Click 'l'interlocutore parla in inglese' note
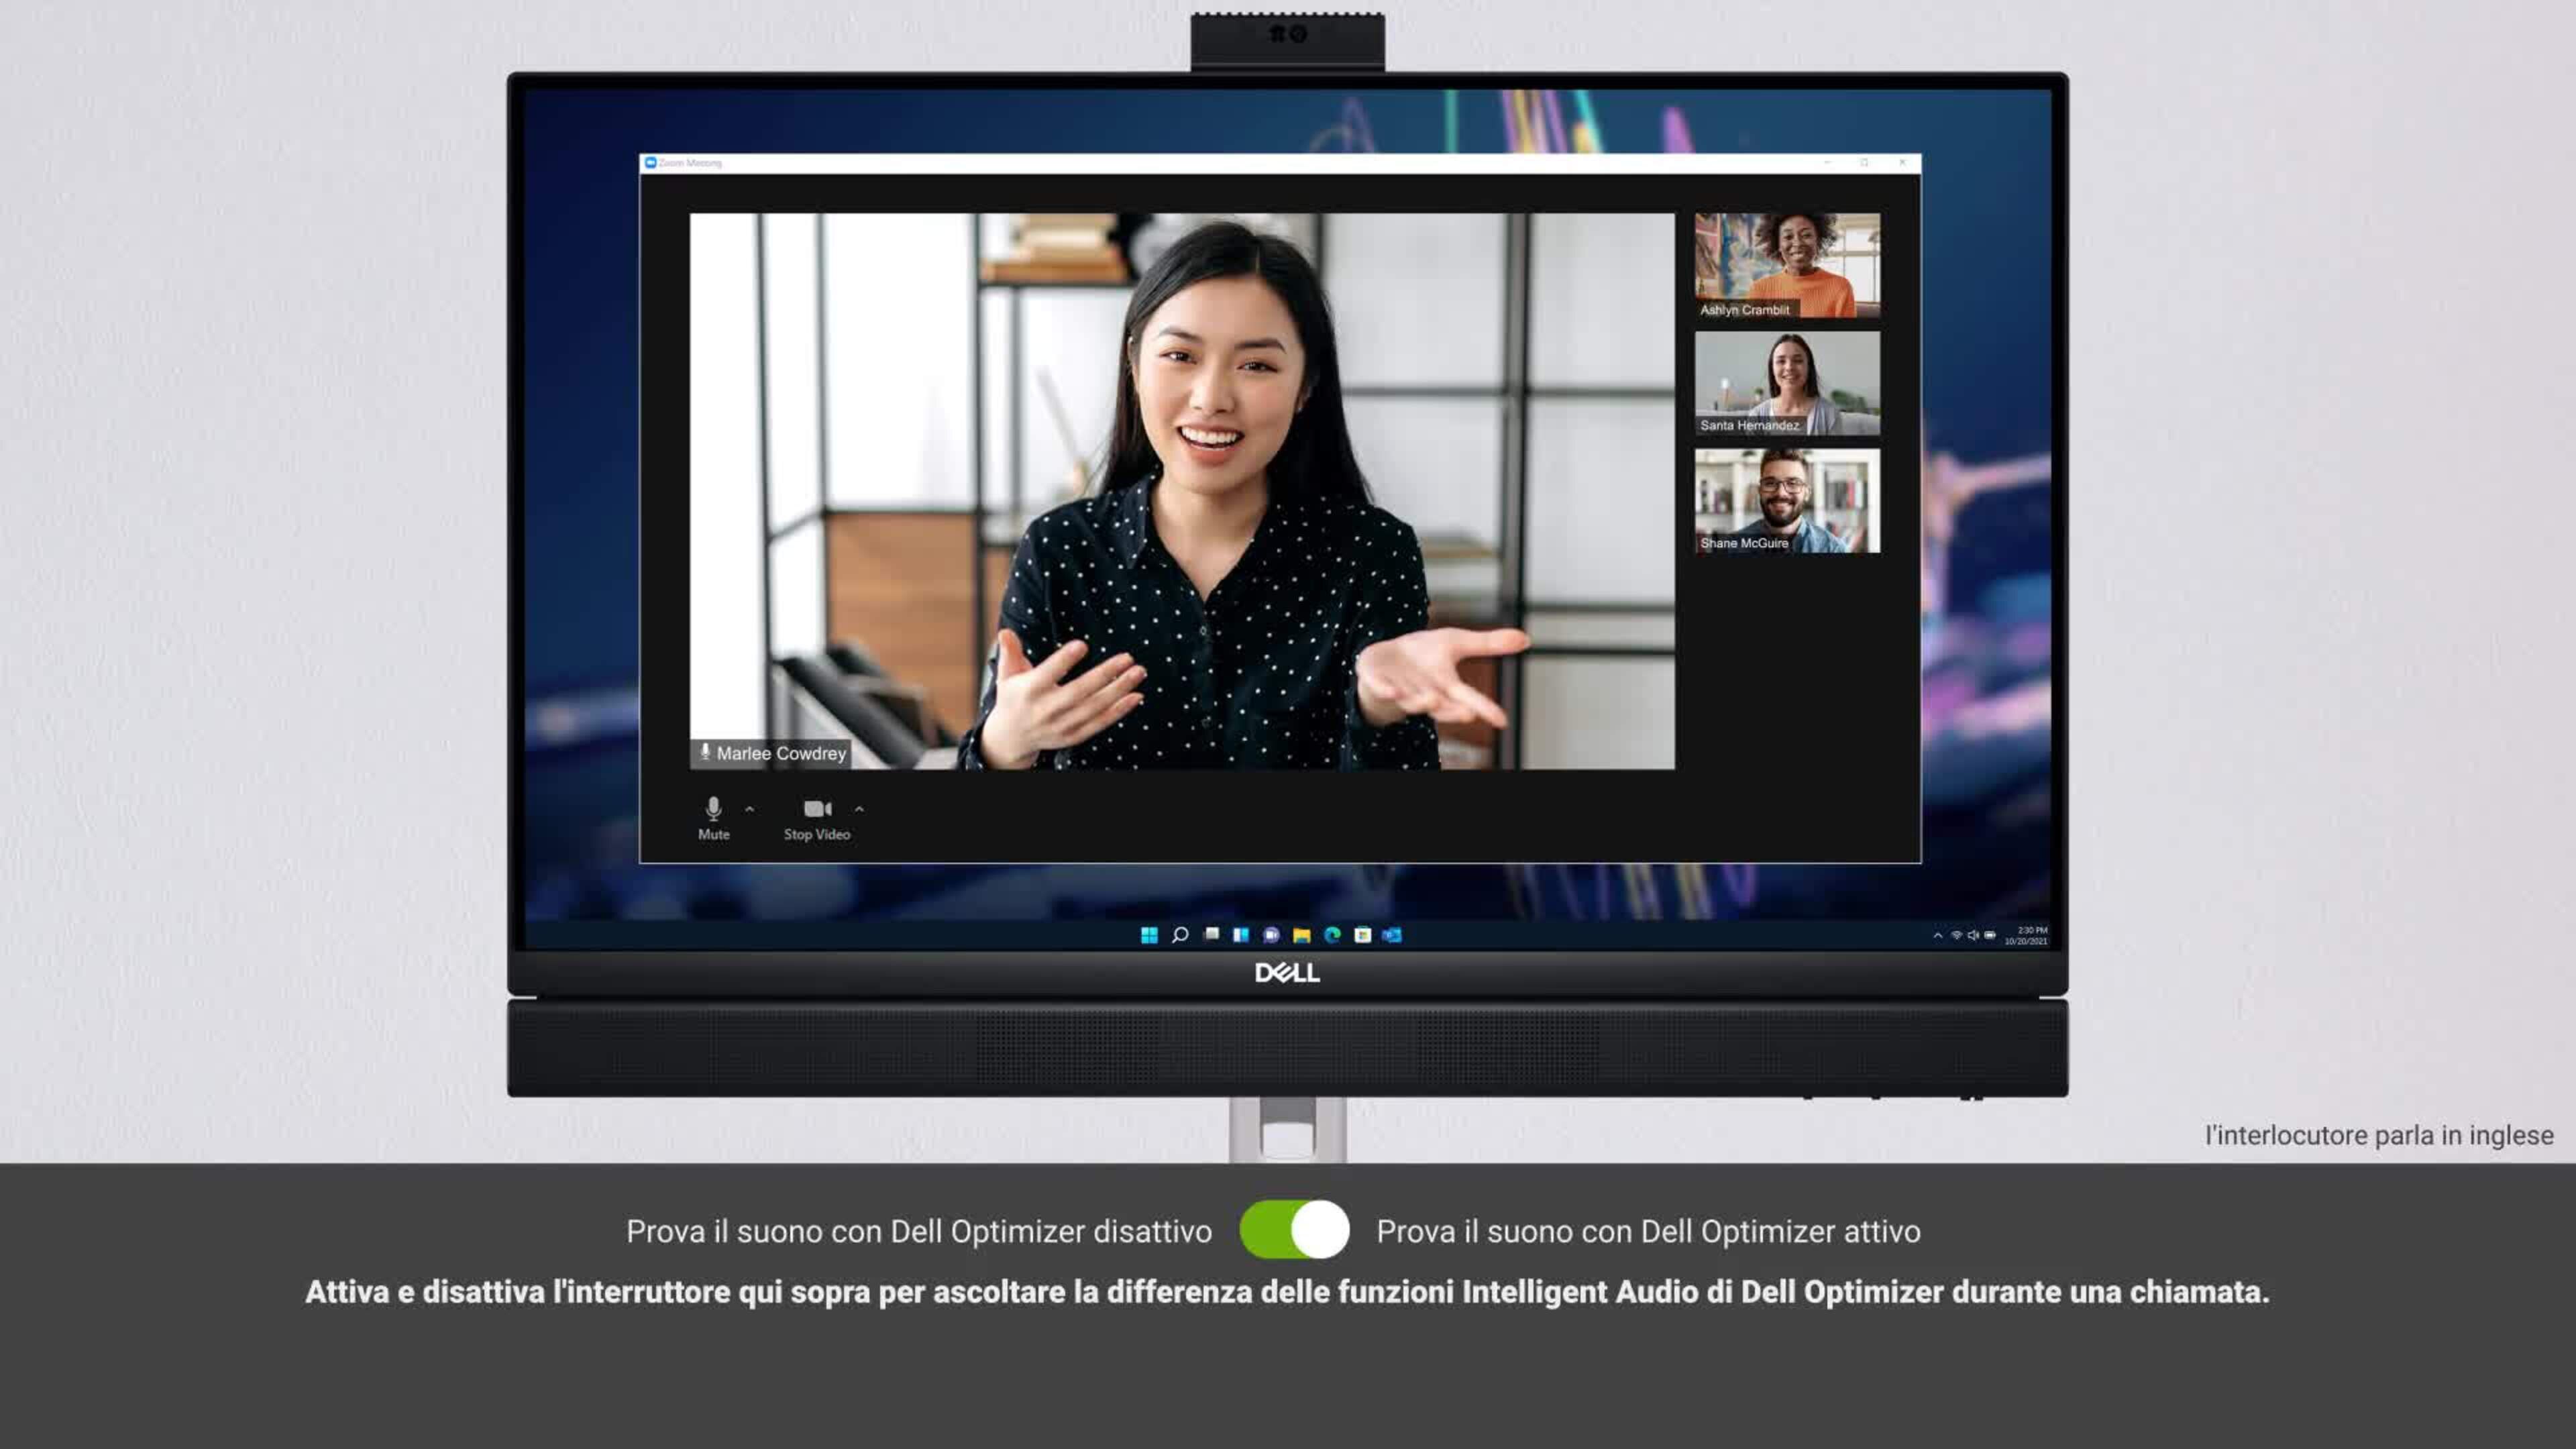 pyautogui.click(x=2379, y=1136)
